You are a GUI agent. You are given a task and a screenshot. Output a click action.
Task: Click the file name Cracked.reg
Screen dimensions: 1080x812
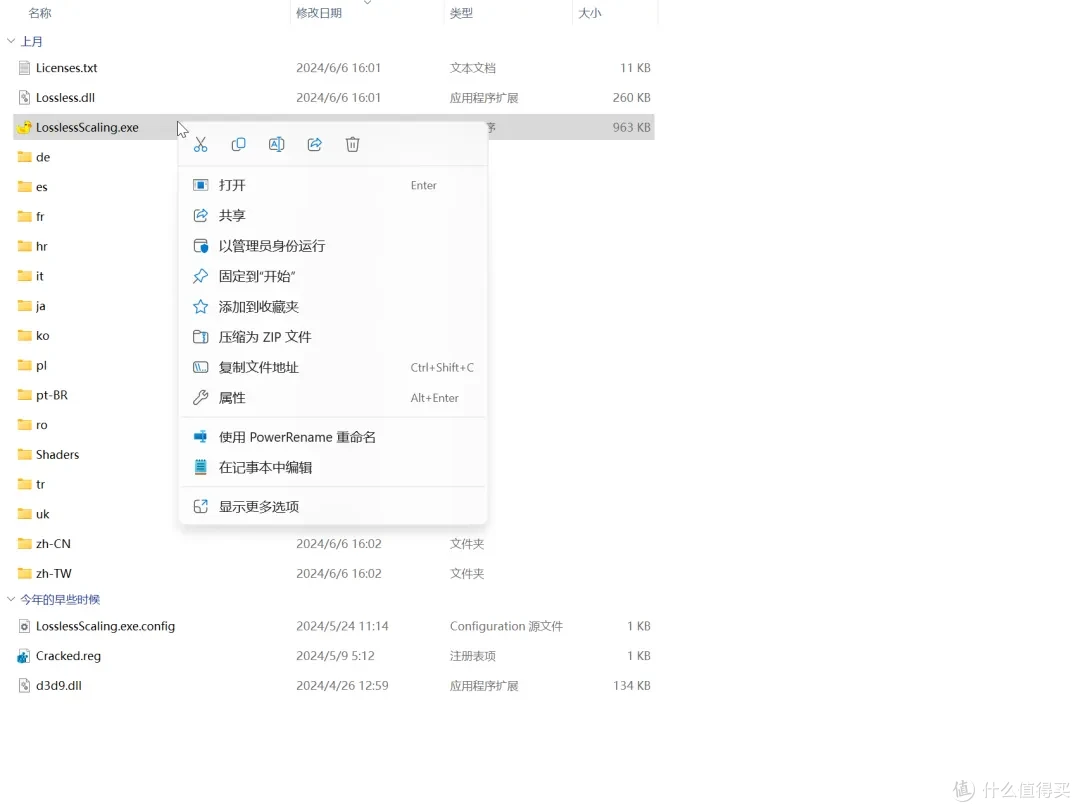[x=68, y=656]
